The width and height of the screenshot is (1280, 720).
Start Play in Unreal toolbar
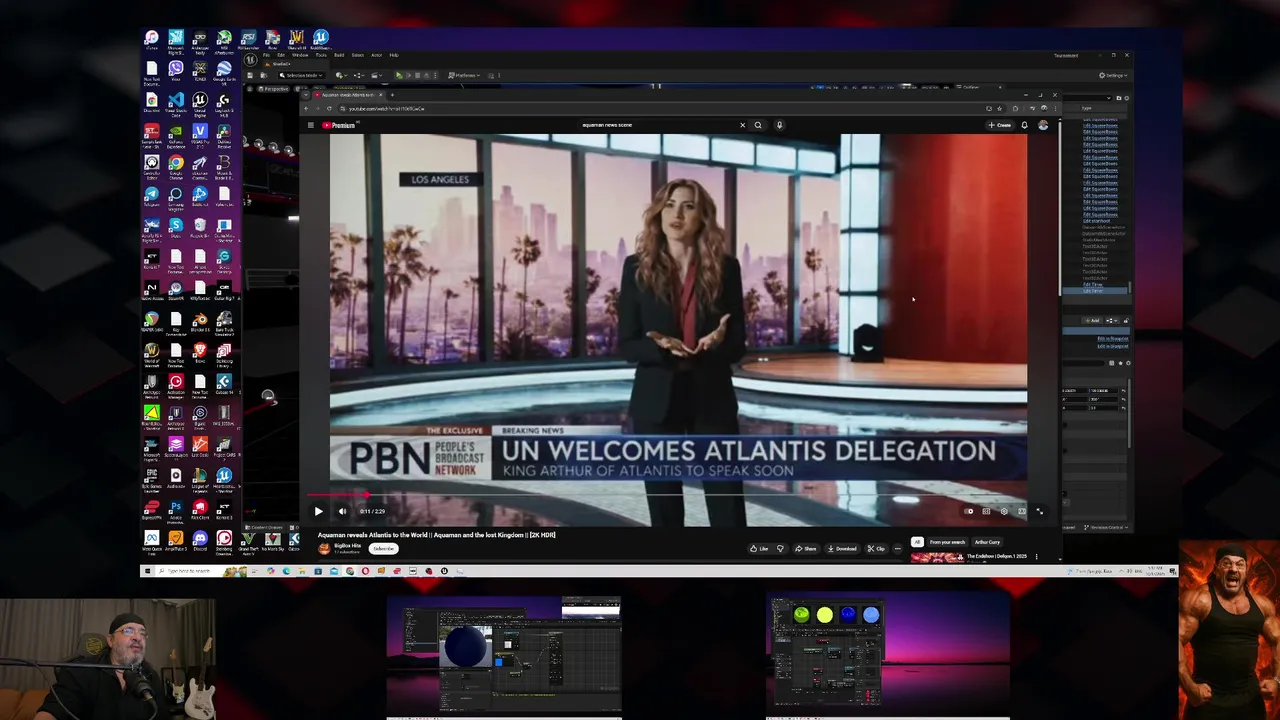pyautogui.click(x=399, y=75)
